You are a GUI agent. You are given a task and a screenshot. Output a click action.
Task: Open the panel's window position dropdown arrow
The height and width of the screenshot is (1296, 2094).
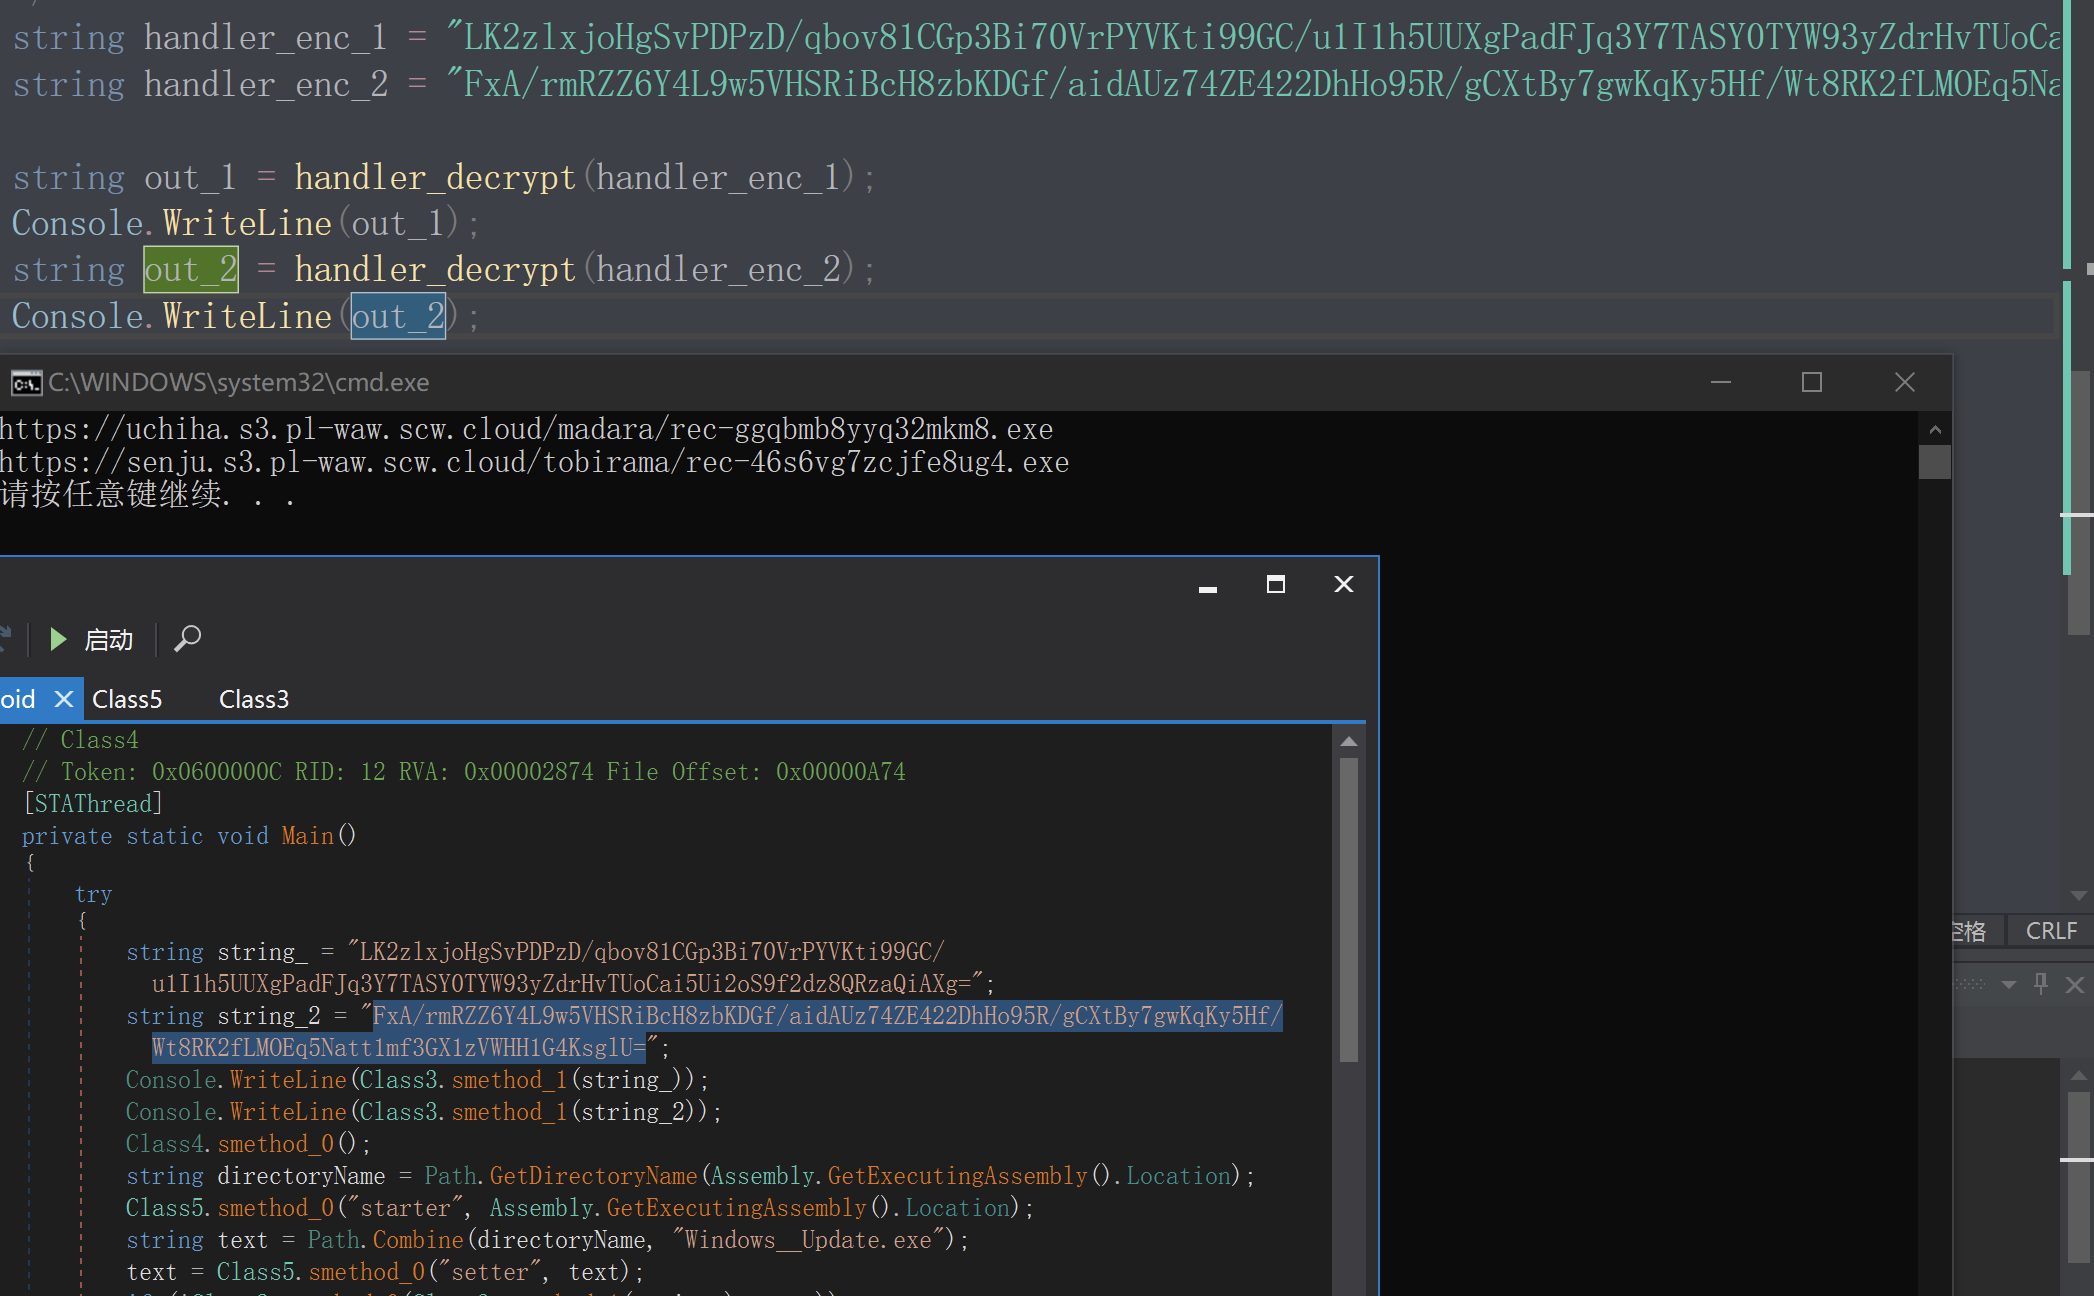[x=2008, y=985]
